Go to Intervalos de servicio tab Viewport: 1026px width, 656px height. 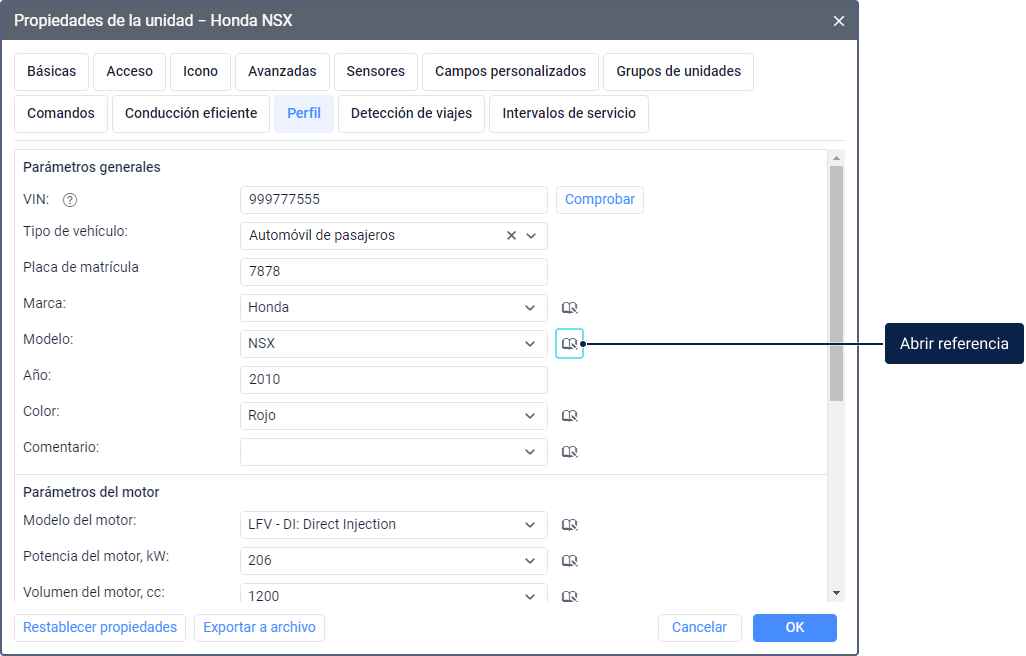point(569,114)
